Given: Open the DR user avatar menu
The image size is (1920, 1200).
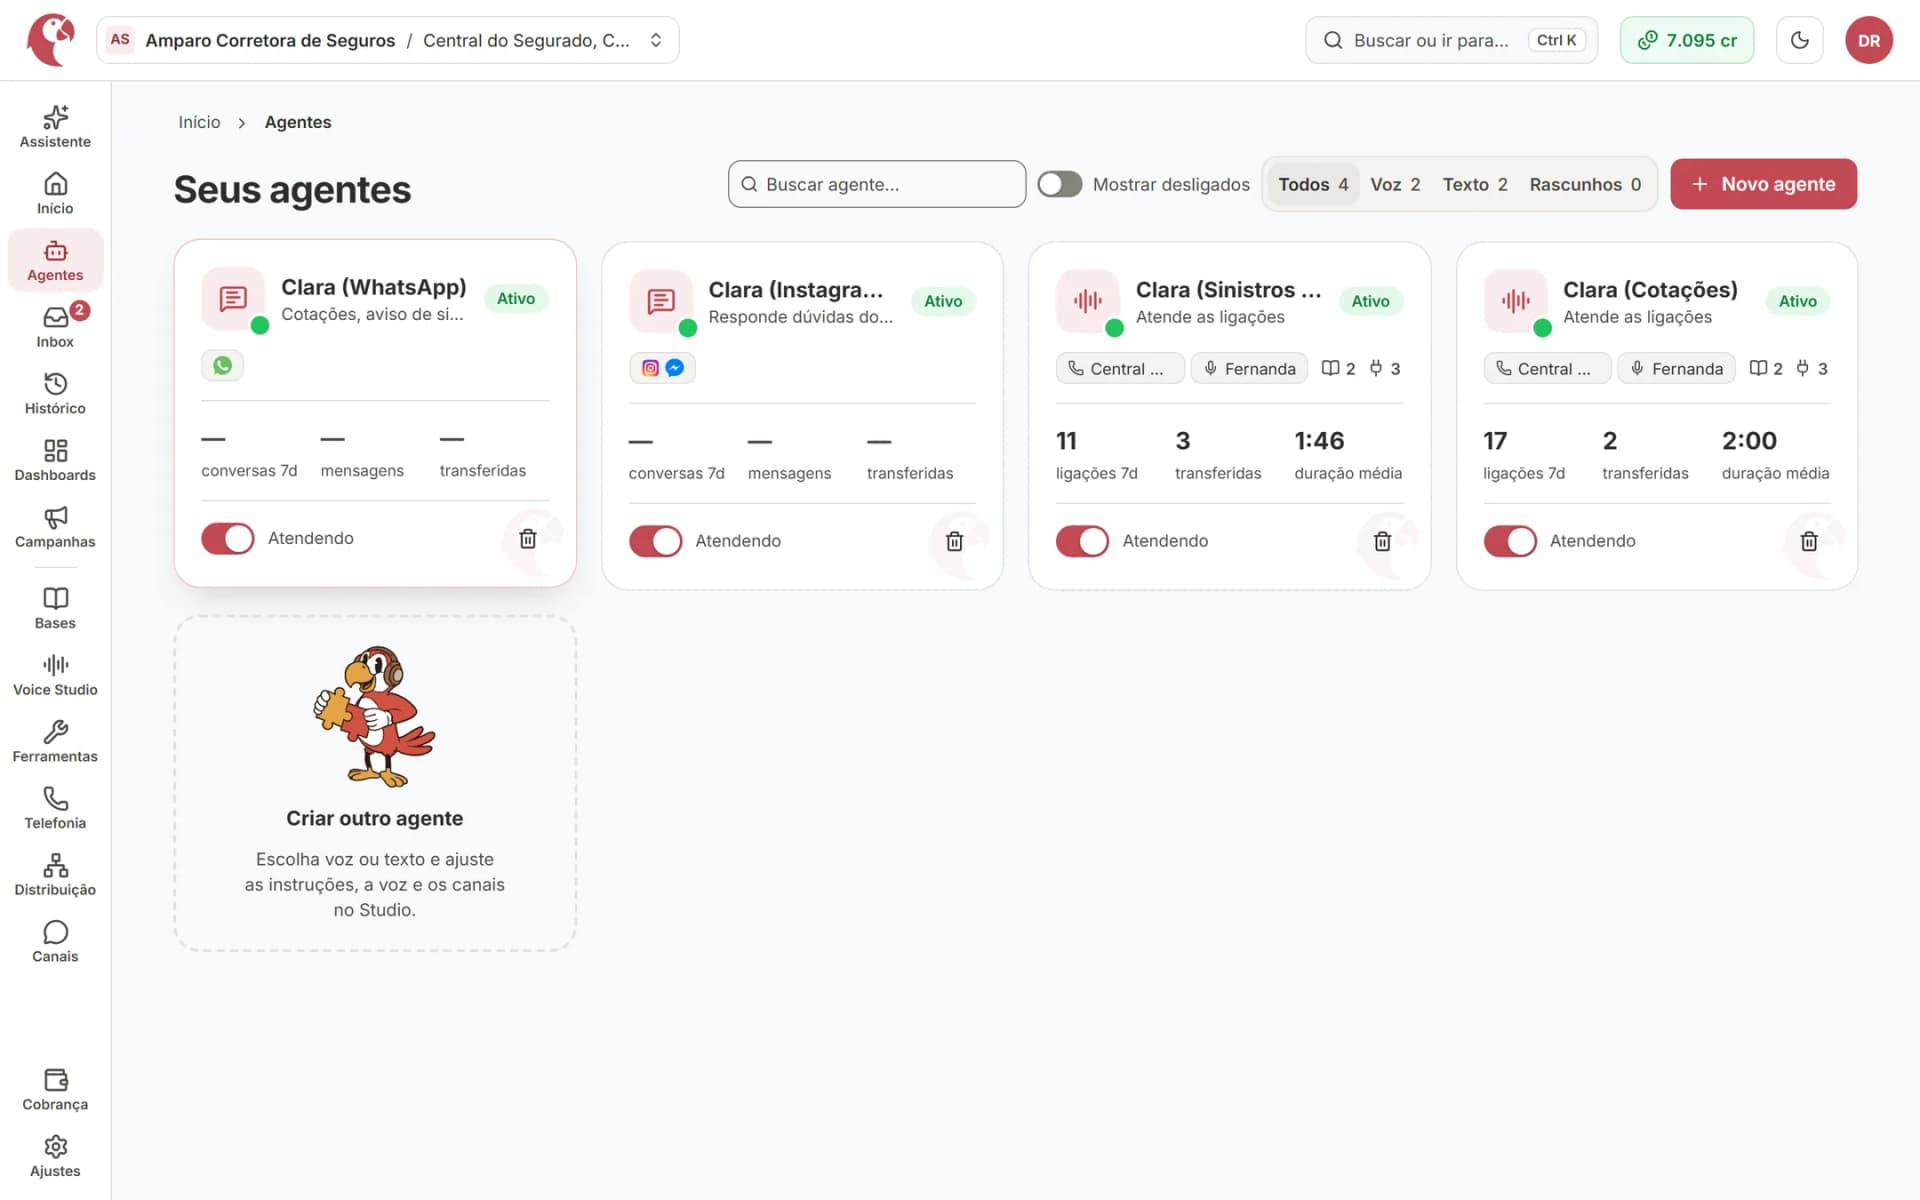Looking at the screenshot, I should click(1869, 40).
